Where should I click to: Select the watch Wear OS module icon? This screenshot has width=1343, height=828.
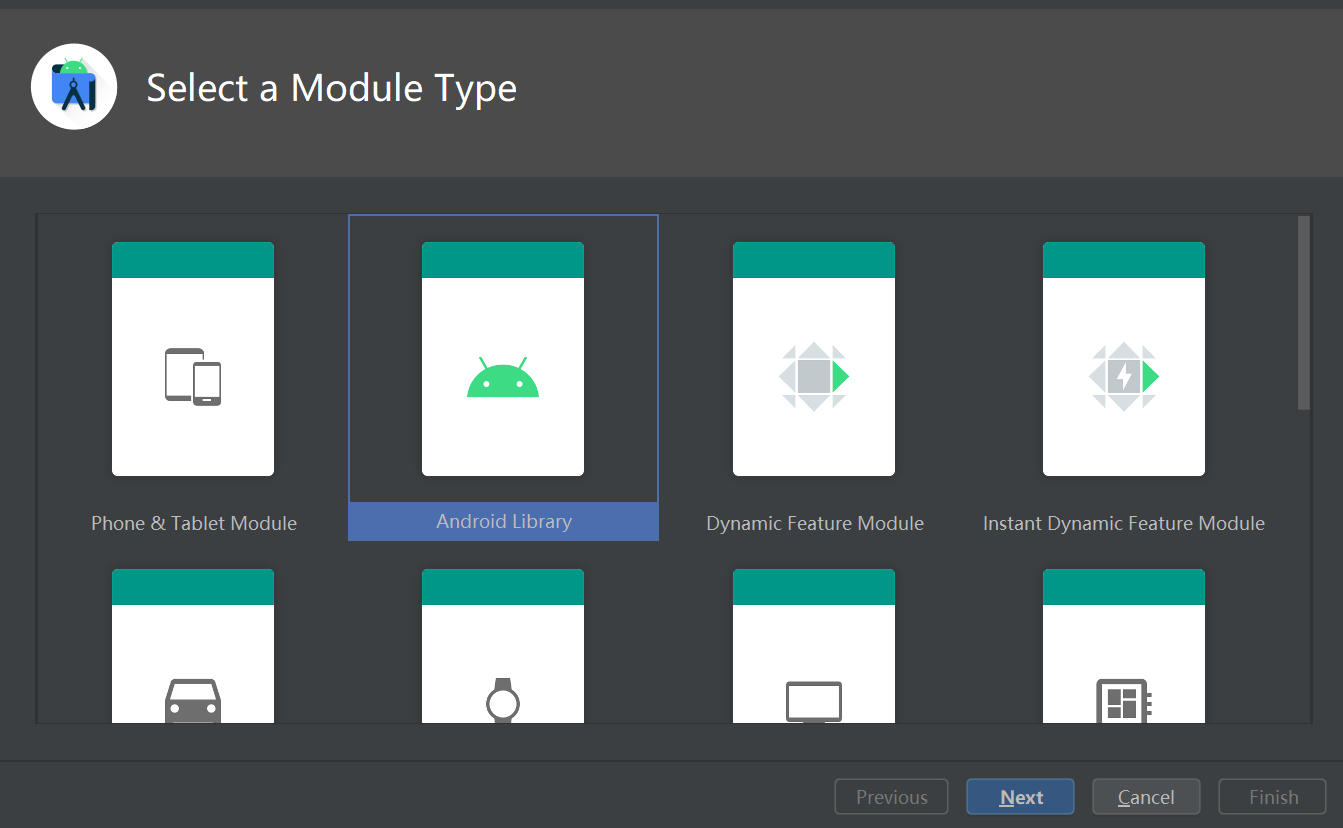point(503,700)
